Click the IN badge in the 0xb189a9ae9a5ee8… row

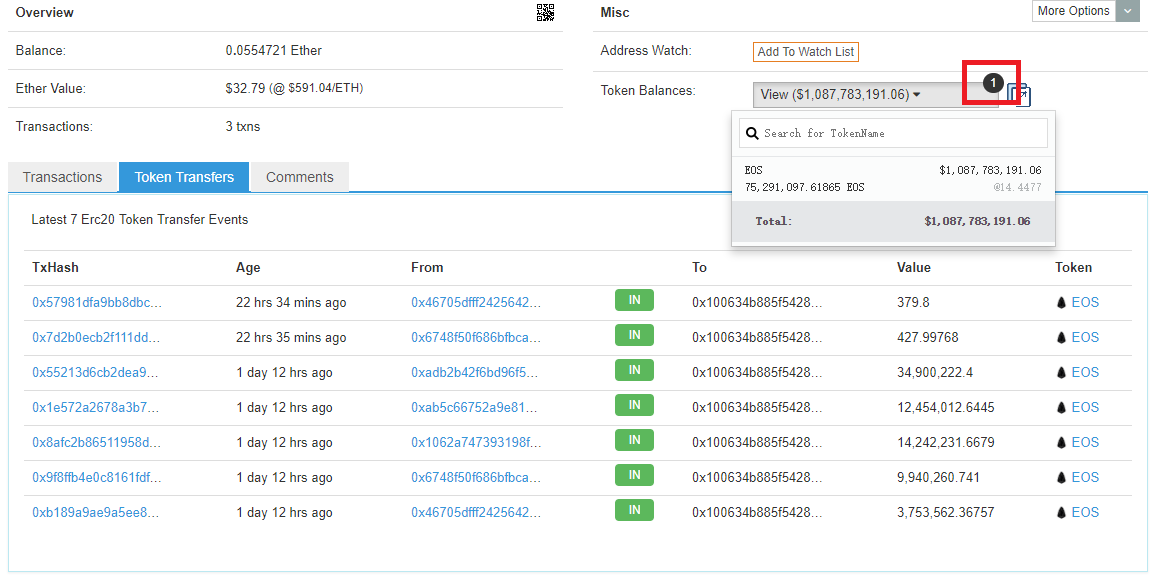click(634, 511)
